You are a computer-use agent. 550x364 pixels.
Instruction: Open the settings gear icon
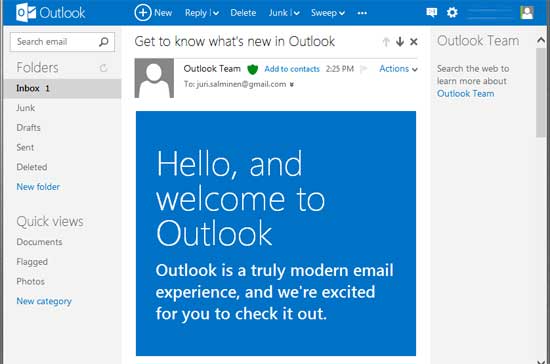[x=452, y=13]
